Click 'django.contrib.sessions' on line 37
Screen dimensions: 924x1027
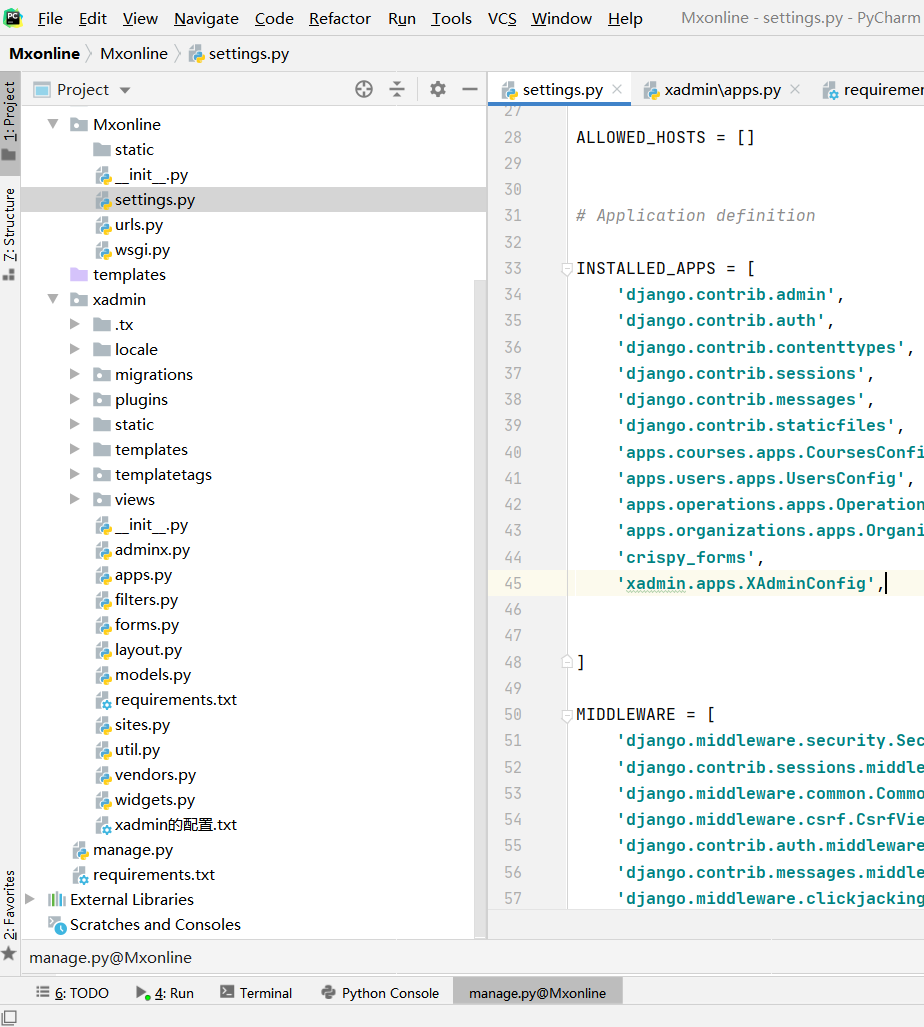tap(741, 373)
